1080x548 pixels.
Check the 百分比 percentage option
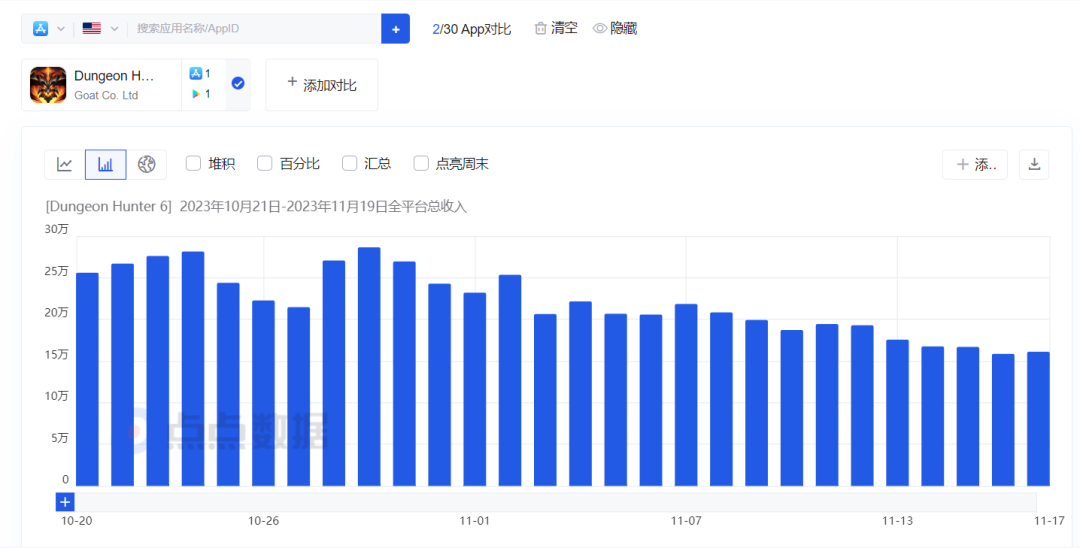click(265, 164)
